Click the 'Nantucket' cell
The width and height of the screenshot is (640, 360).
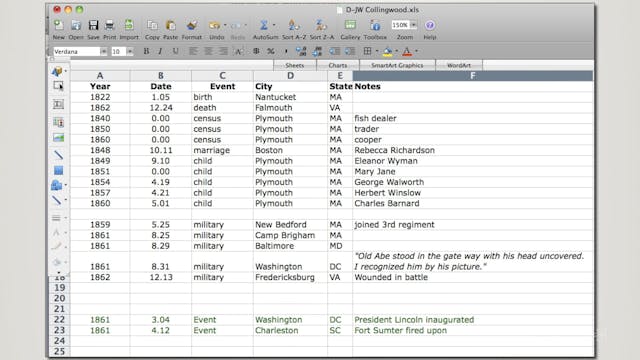pos(290,97)
